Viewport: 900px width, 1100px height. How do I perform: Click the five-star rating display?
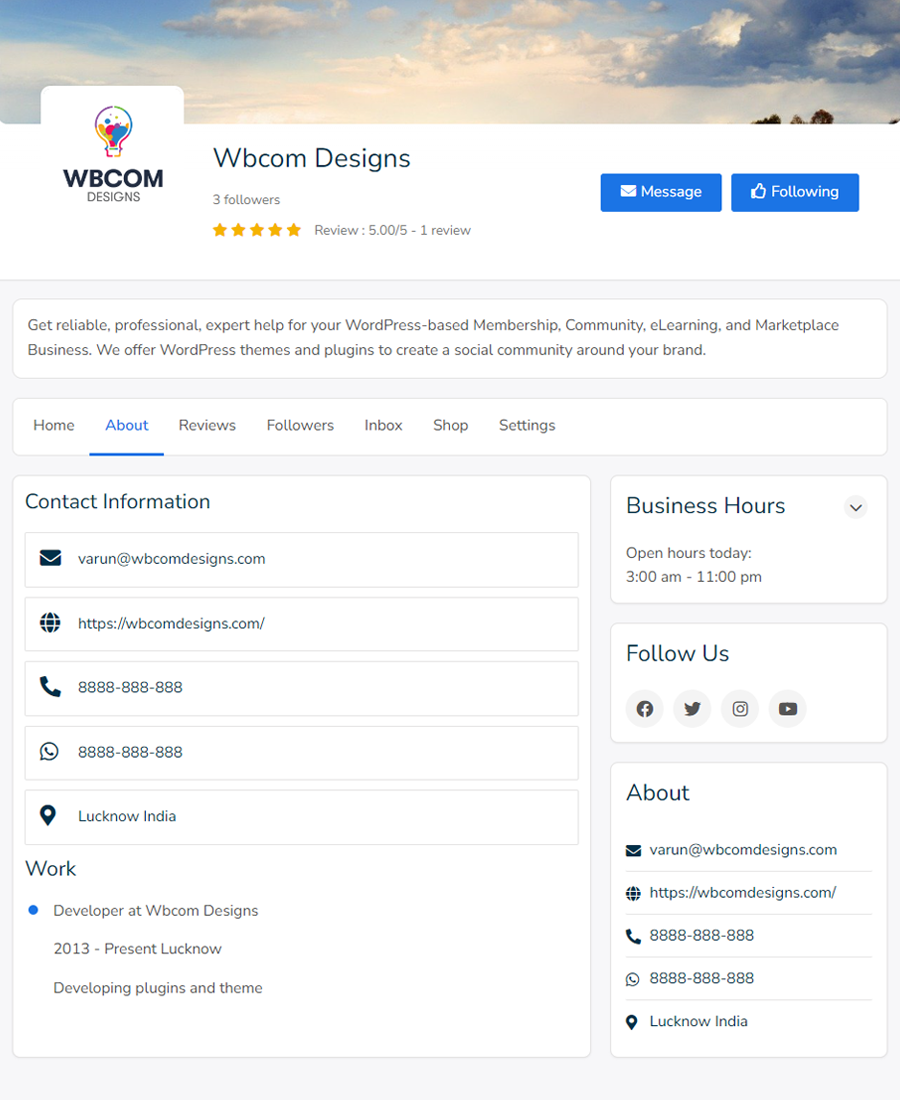[x=256, y=230]
